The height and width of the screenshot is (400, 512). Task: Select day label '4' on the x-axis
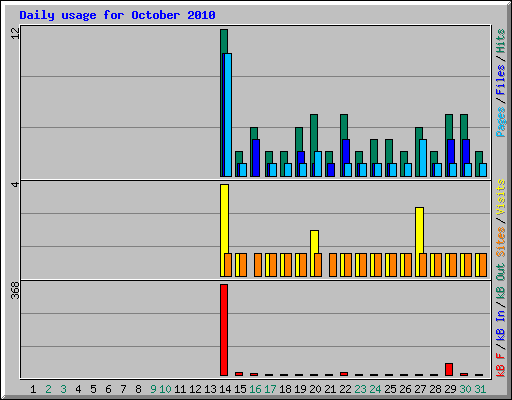(78, 389)
